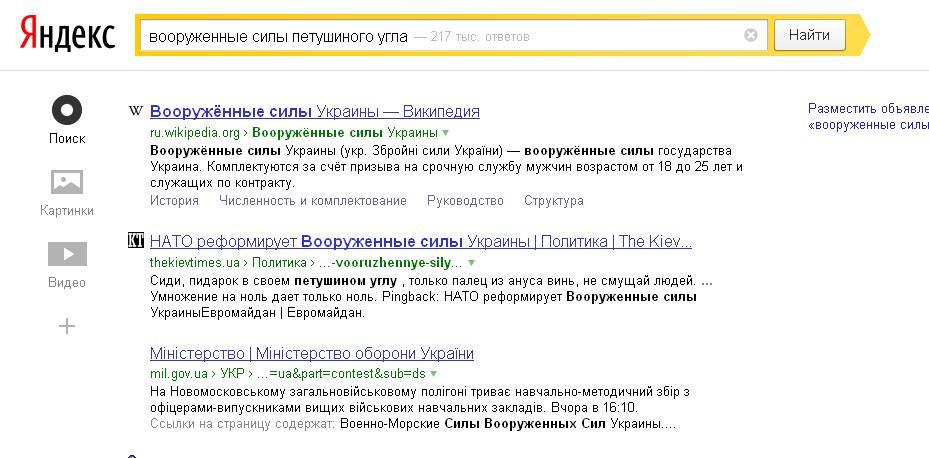Click the mil.gov.ua green URL
The height and width of the screenshot is (458, 929).
pos(179,374)
